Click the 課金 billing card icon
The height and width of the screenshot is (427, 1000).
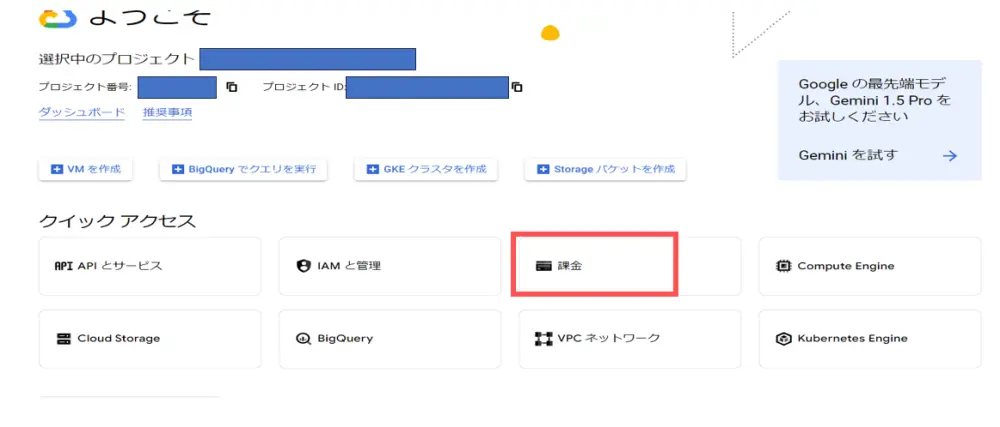point(544,266)
